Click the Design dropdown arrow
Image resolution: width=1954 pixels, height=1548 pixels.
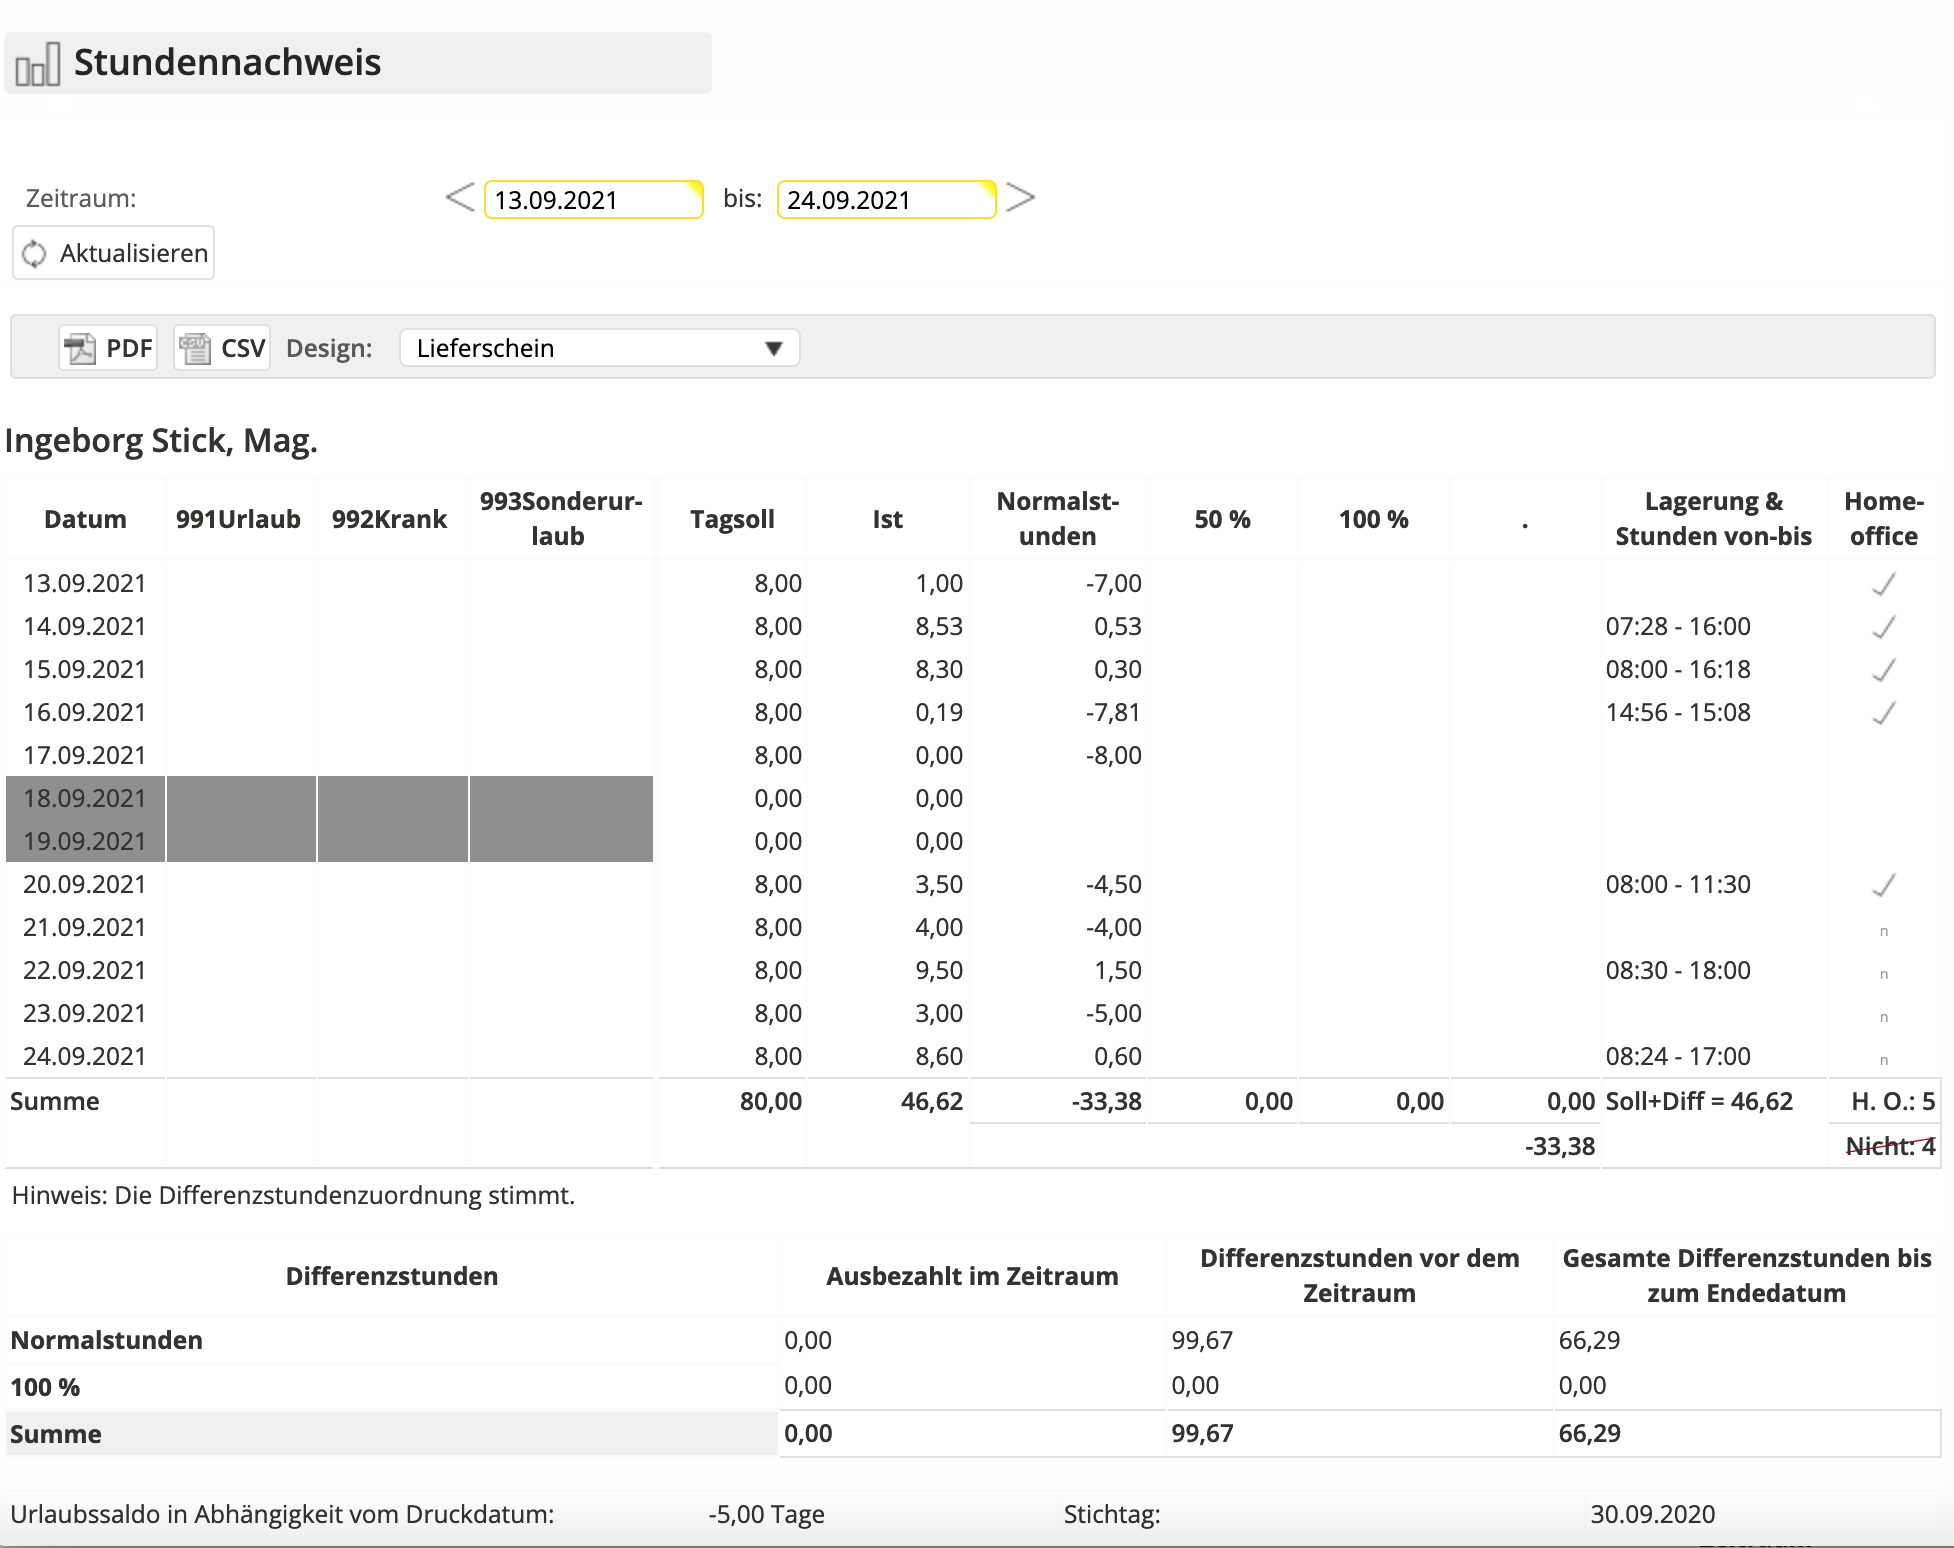pyautogui.click(x=773, y=348)
